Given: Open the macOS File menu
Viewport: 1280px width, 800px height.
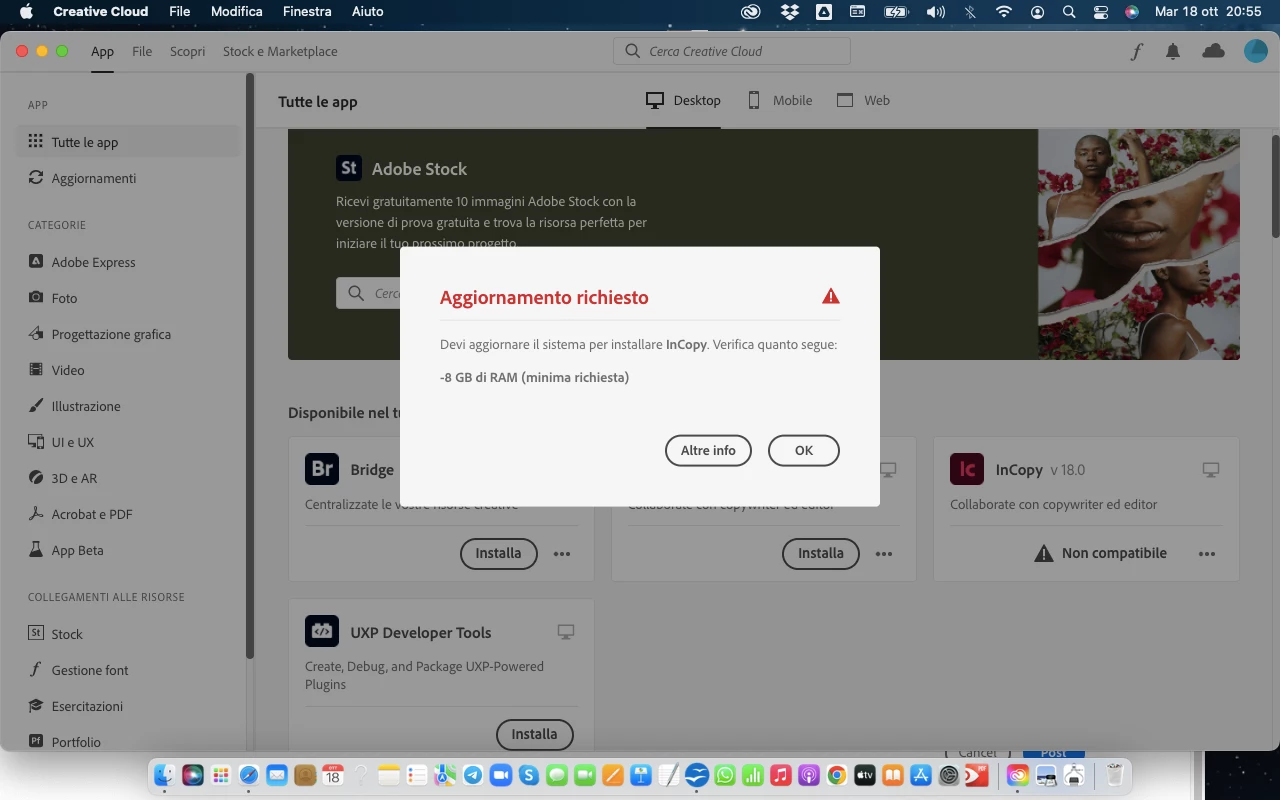Looking at the screenshot, I should [180, 11].
